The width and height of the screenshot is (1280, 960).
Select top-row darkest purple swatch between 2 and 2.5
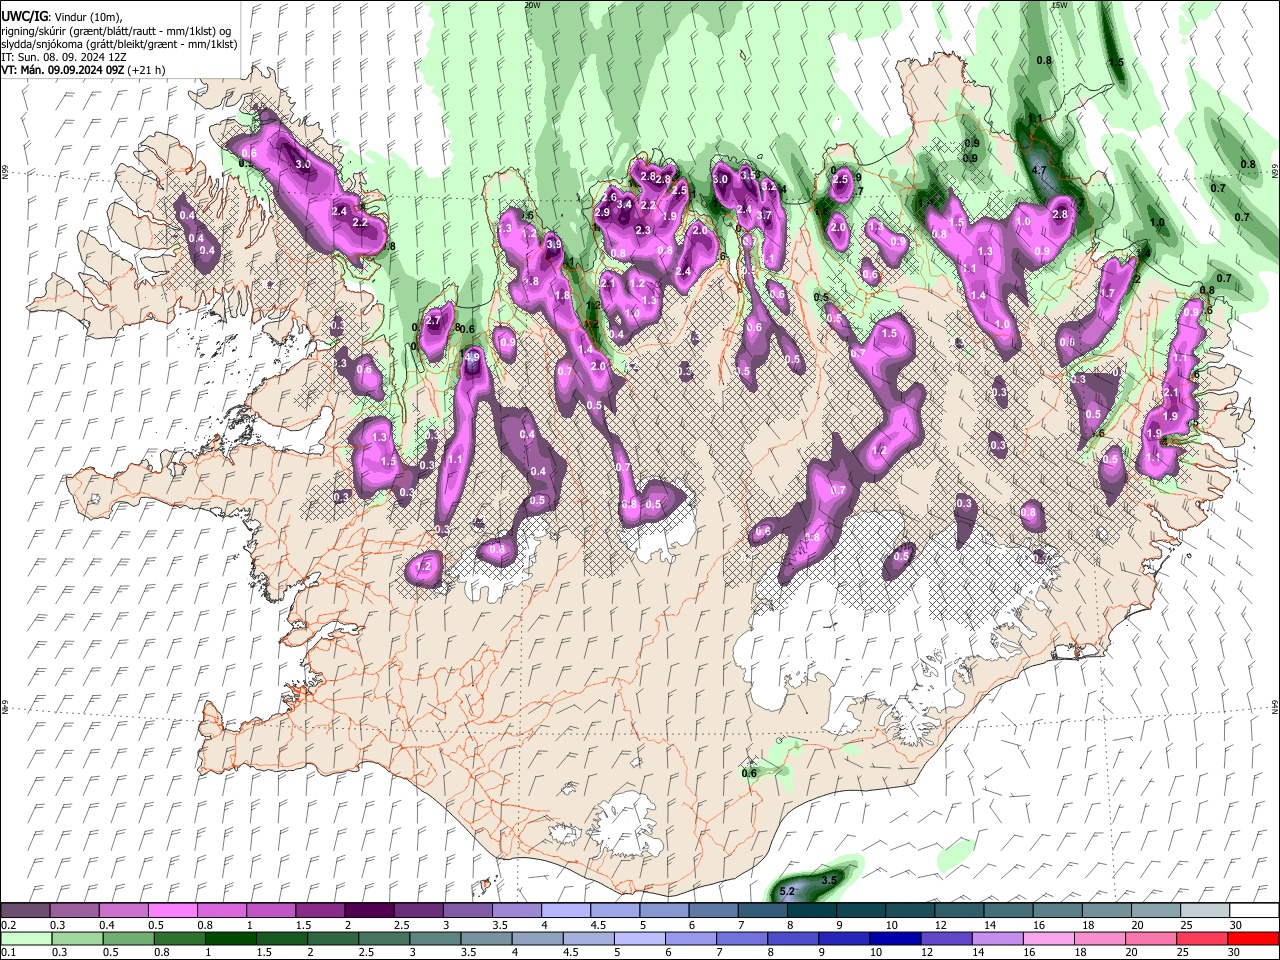point(369,910)
